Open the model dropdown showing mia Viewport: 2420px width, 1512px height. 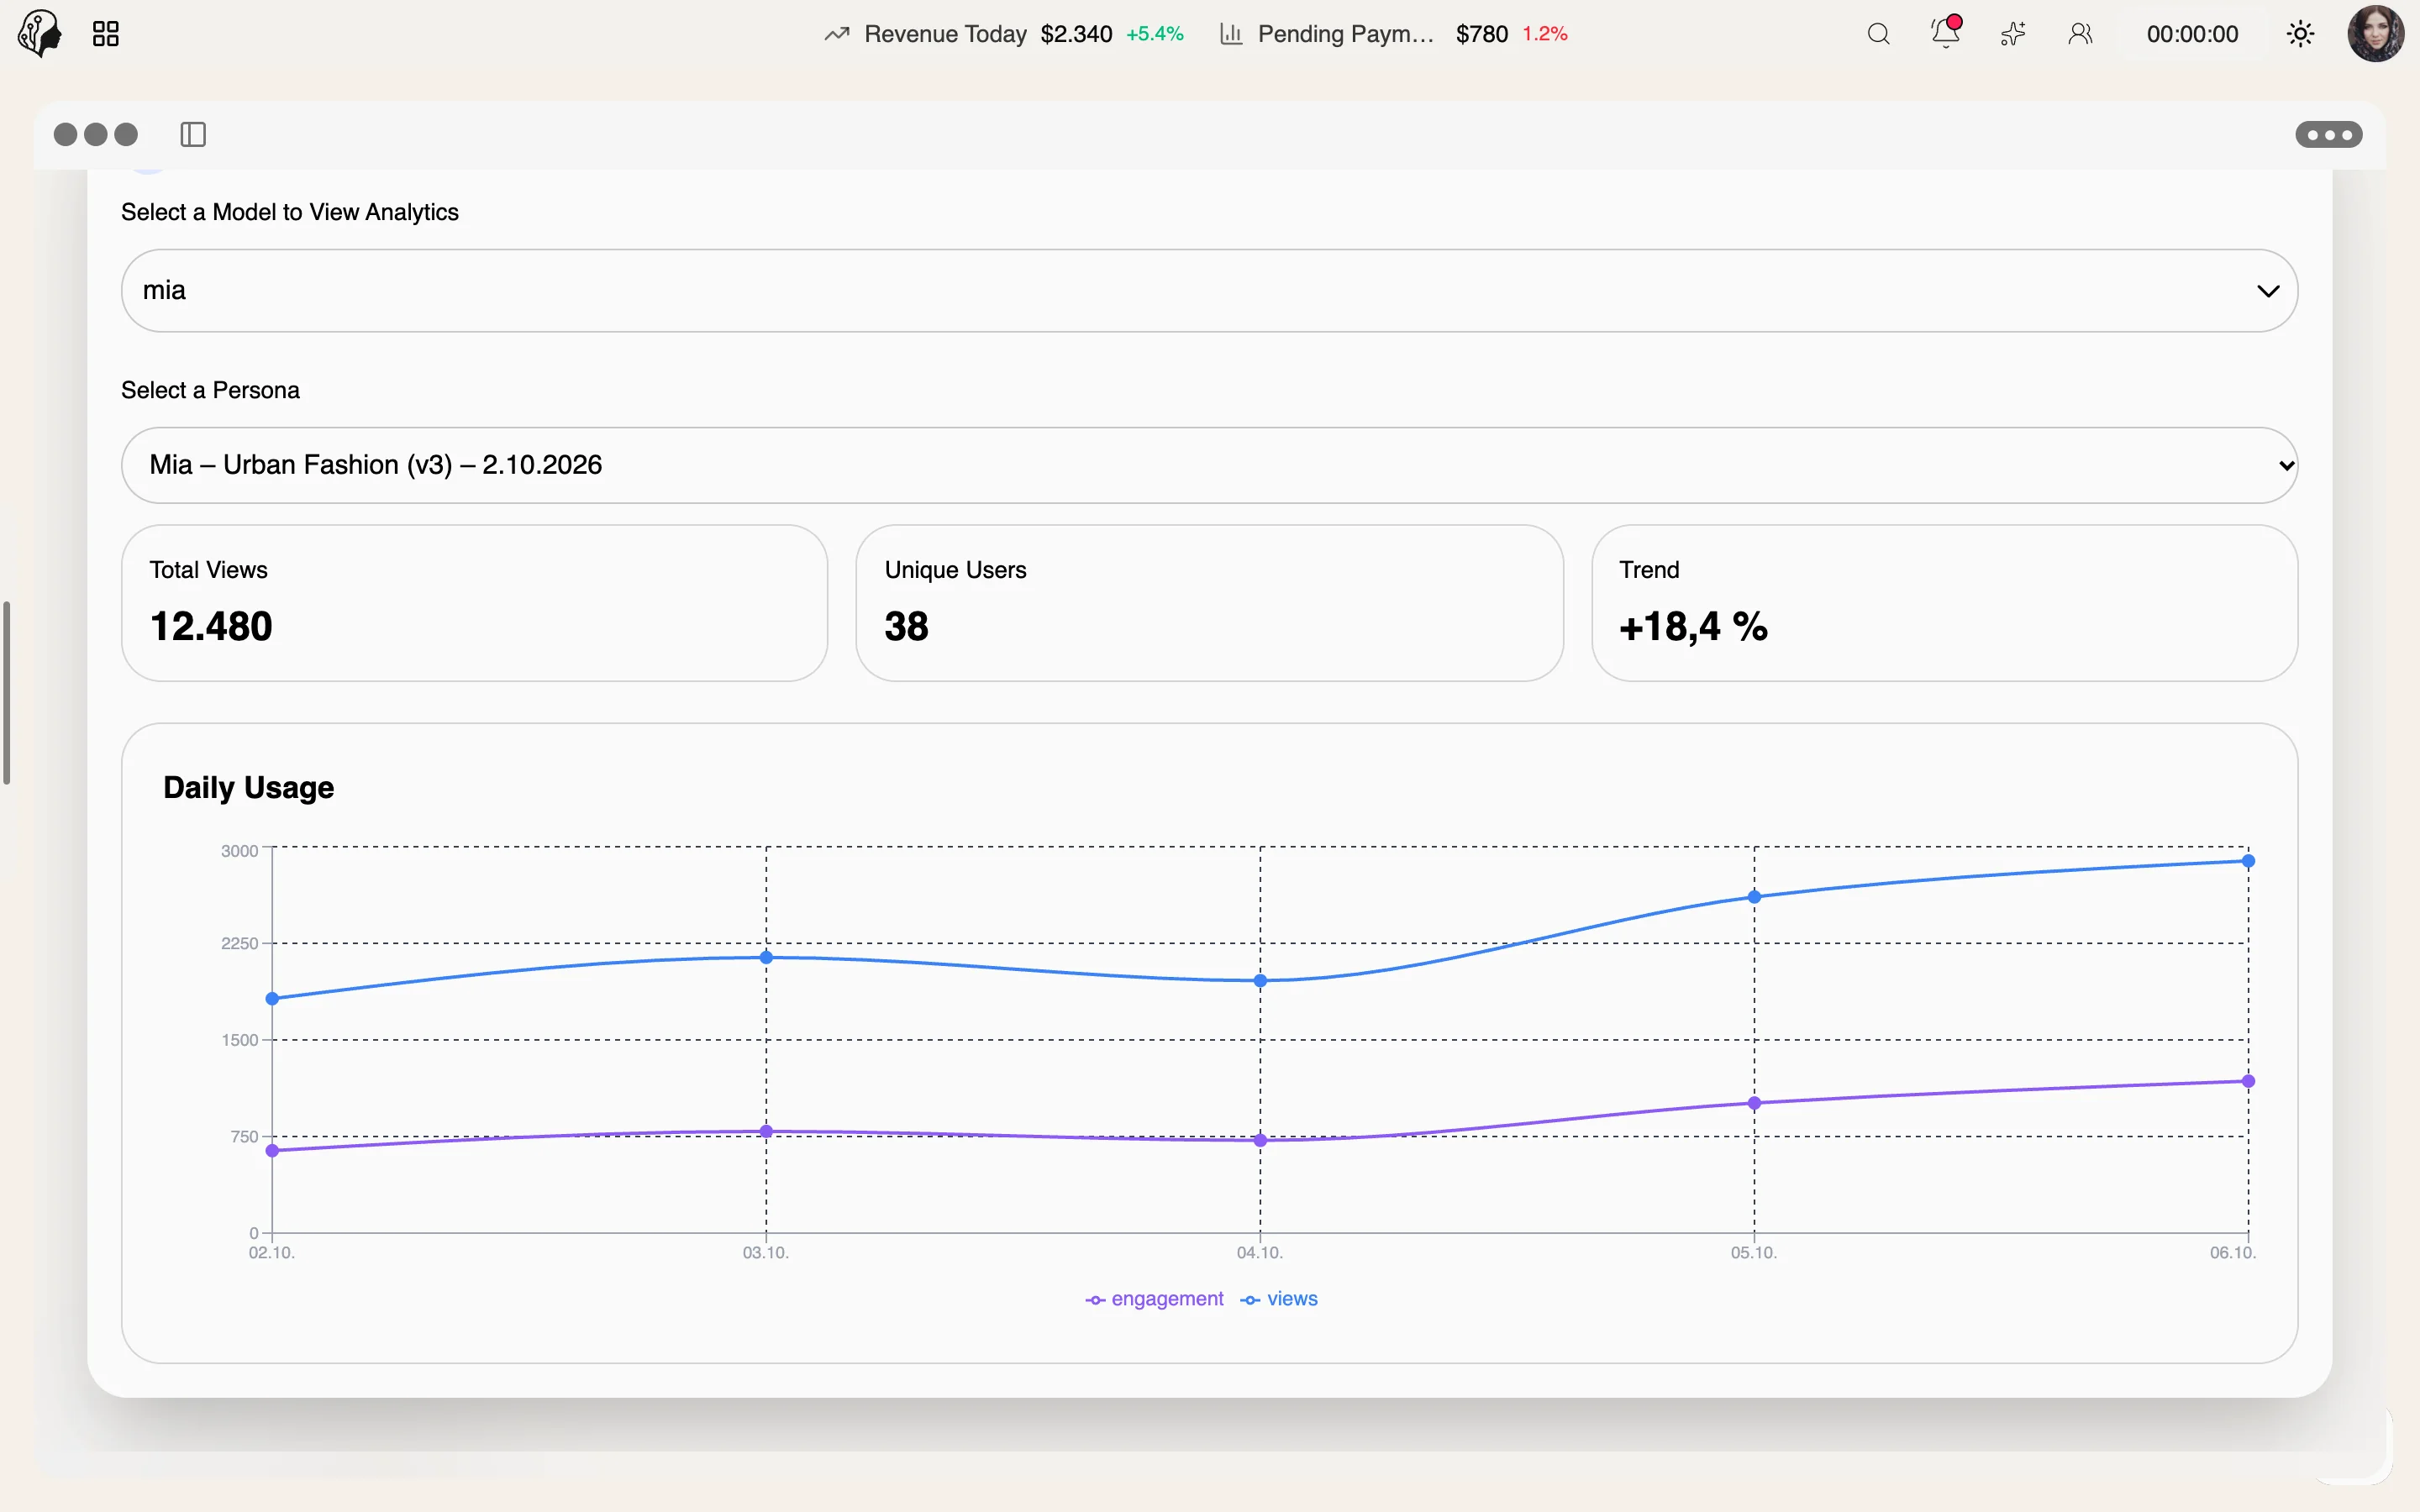(1209, 290)
